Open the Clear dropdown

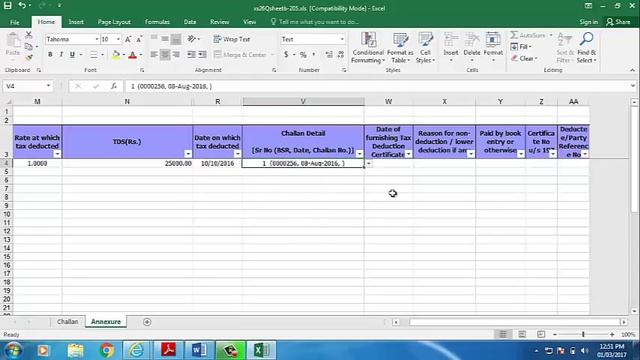pos(524,58)
